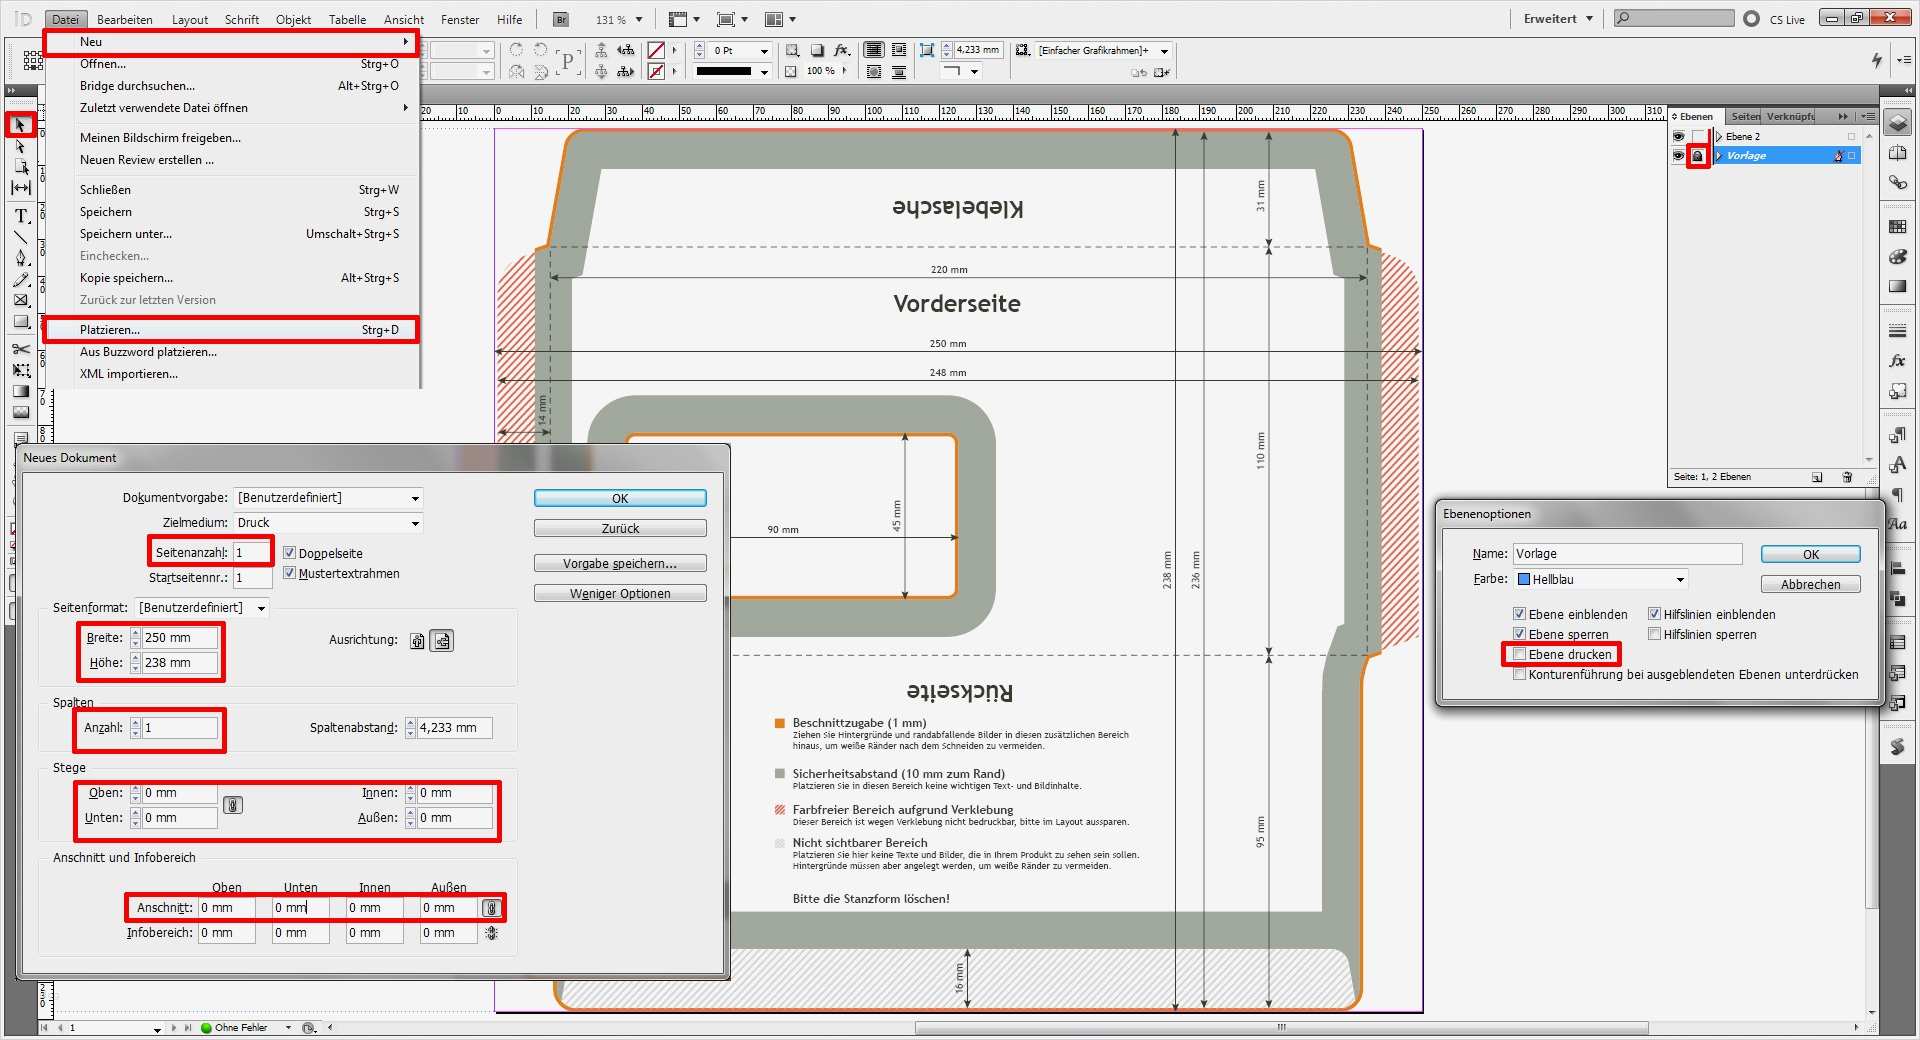Choose landscape orientation icon in Ausrichtung
Screen dimensions: 1920x1040
pyautogui.click(x=442, y=641)
